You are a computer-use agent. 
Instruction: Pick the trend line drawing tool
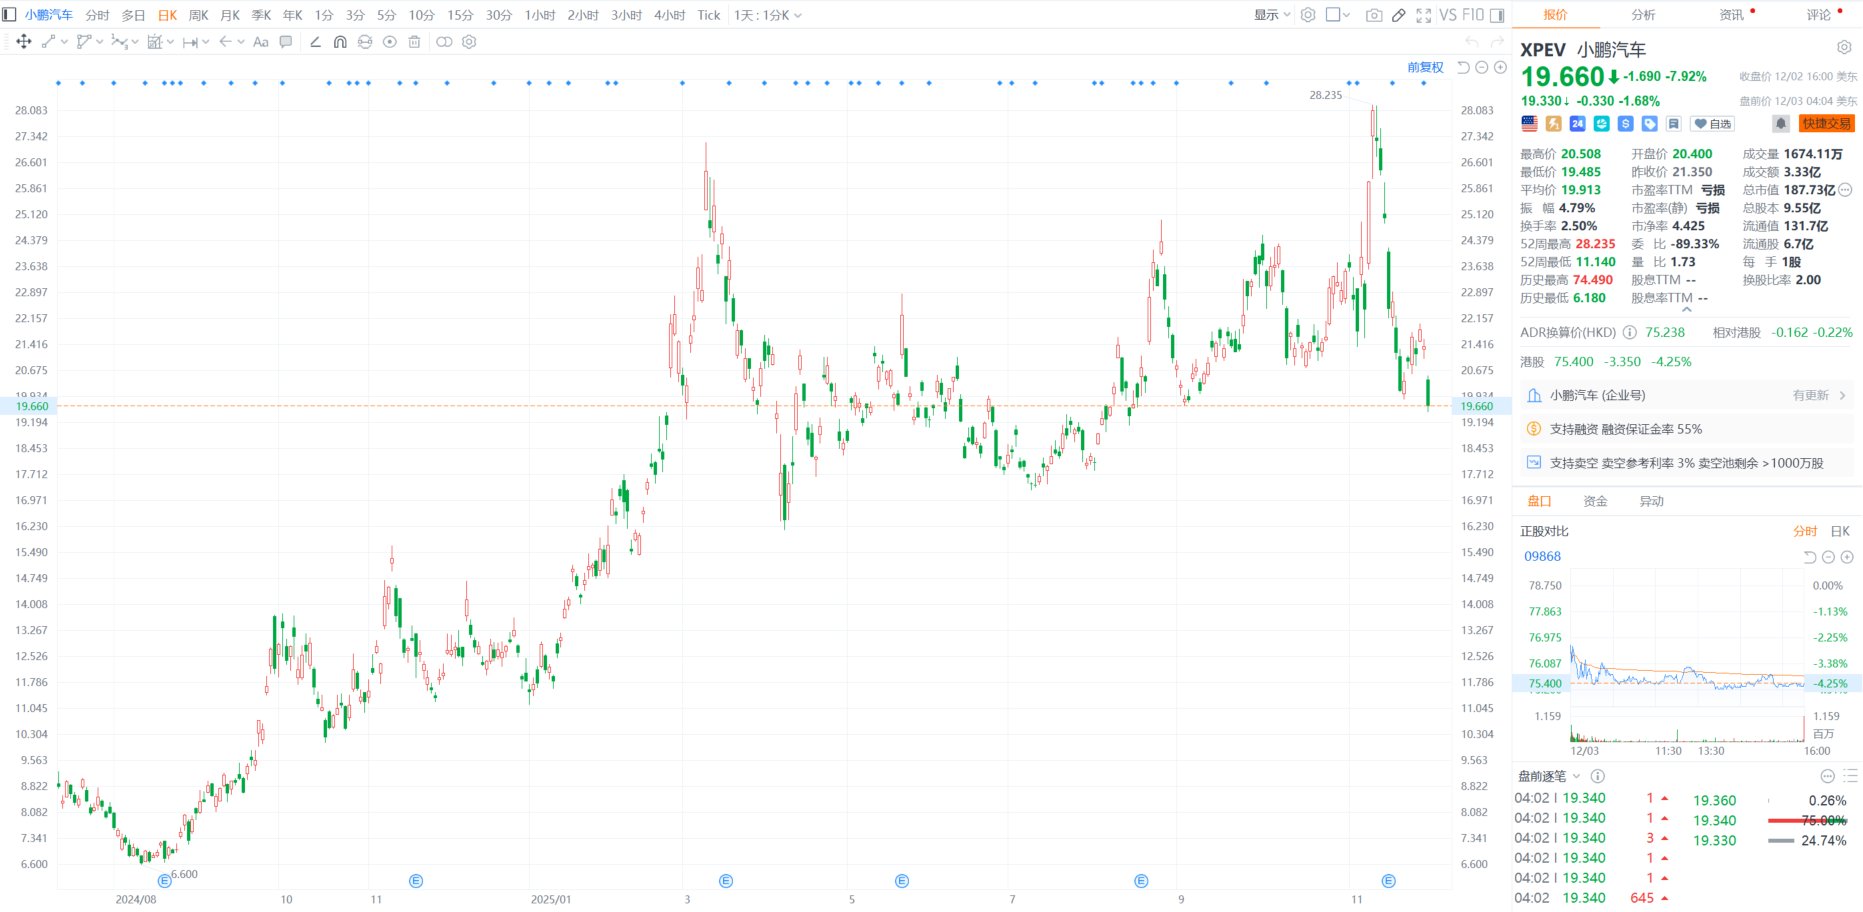[x=48, y=42]
